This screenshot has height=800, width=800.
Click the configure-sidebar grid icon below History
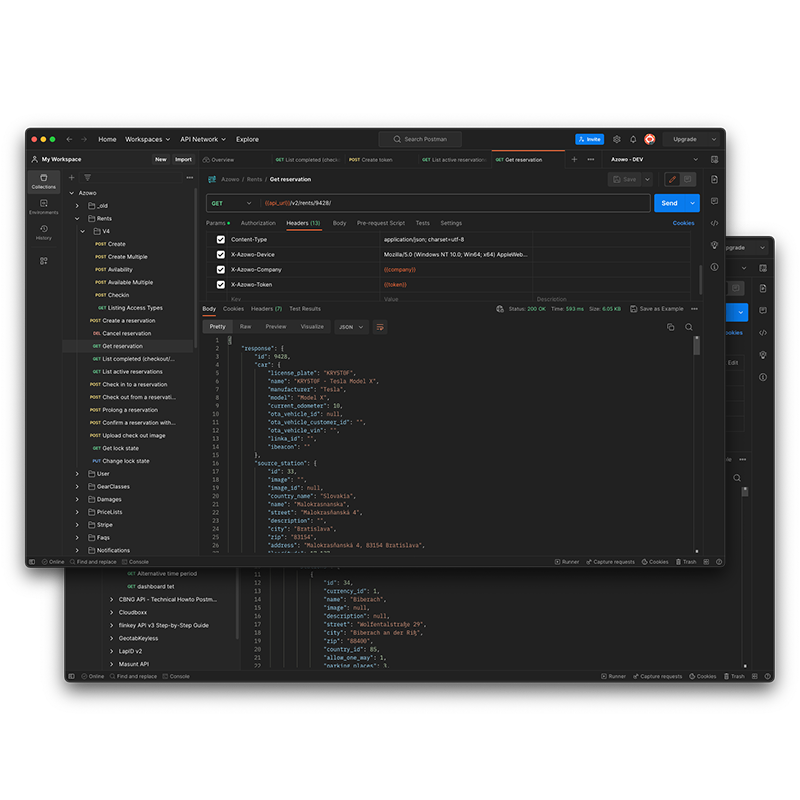click(44, 261)
